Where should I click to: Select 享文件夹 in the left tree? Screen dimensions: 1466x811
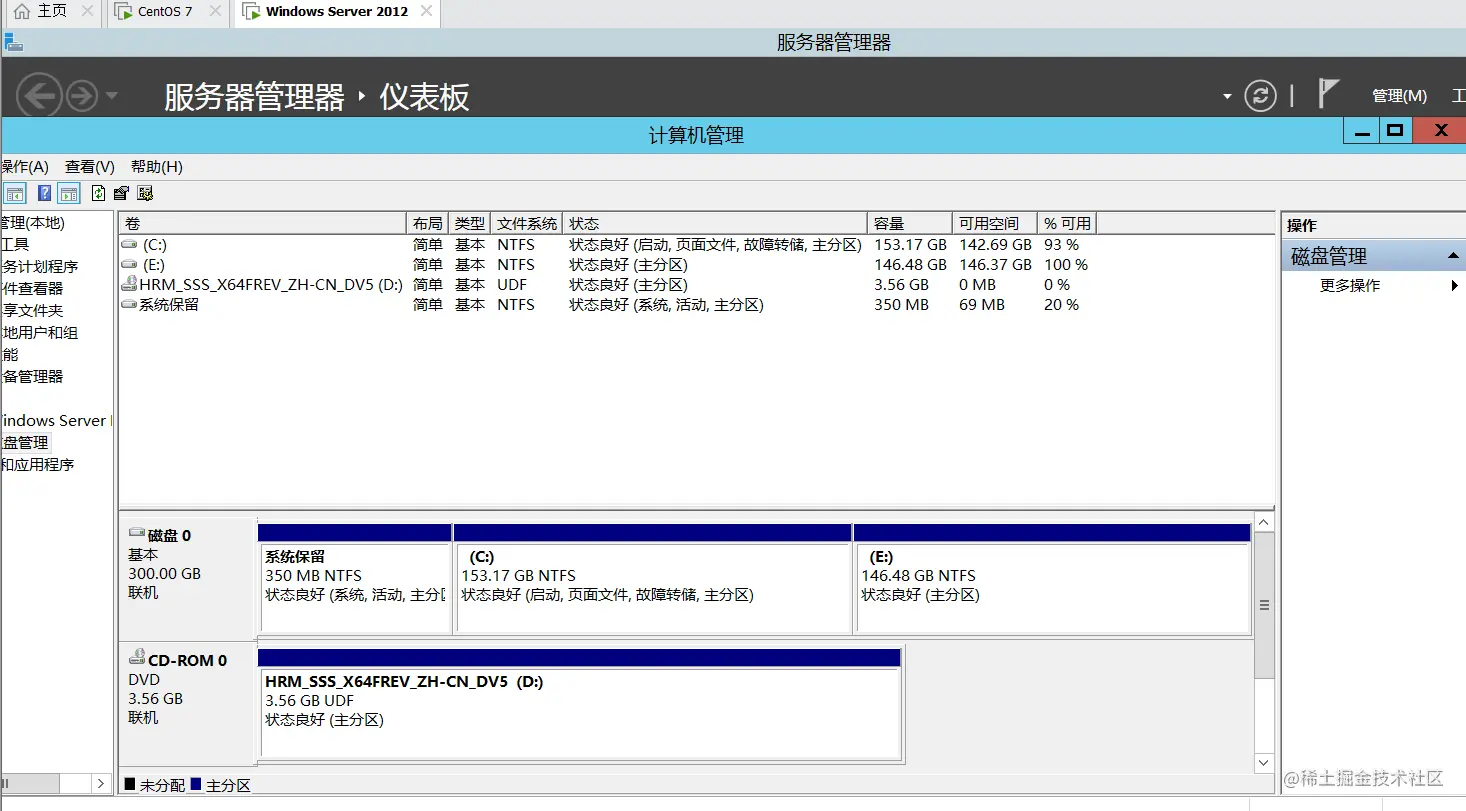point(32,310)
